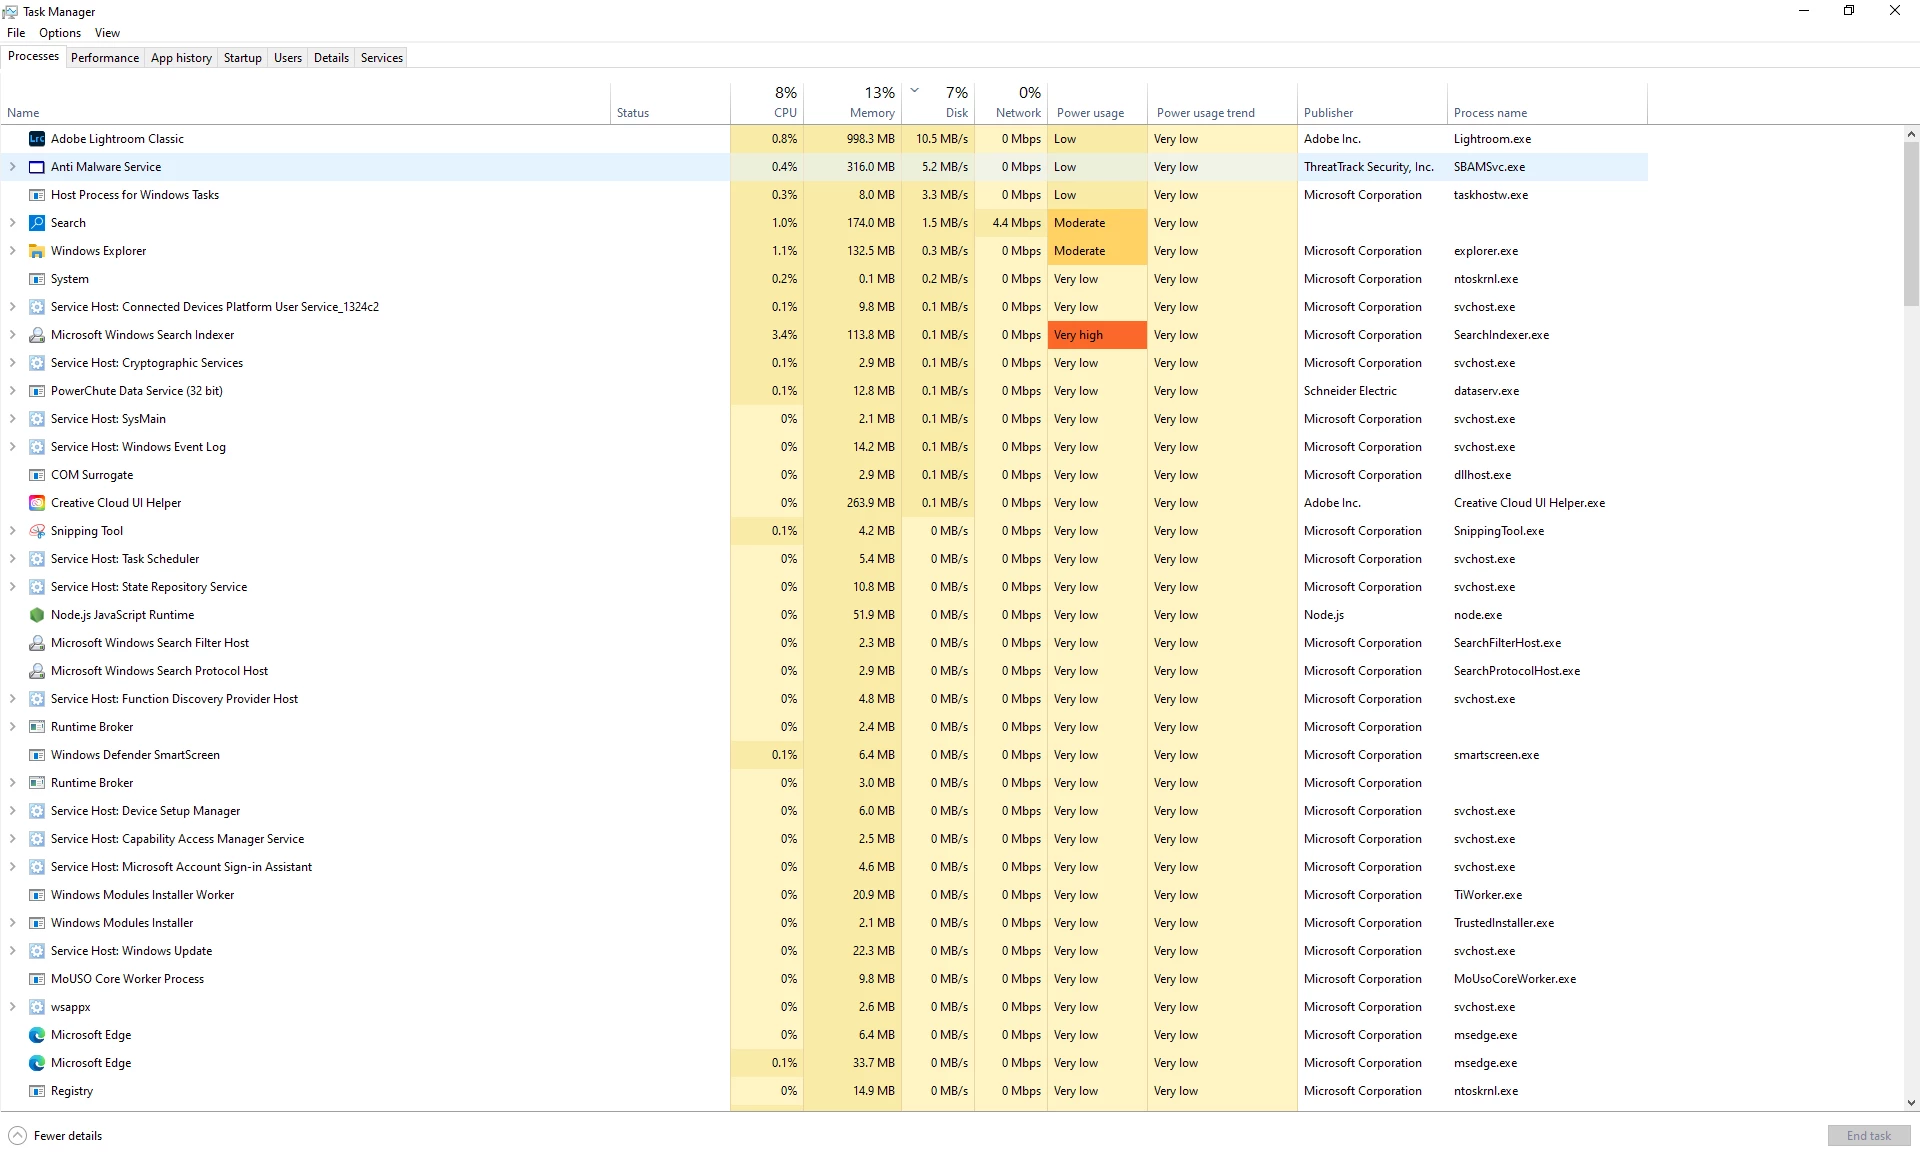Open the Options menu
Image resolution: width=1920 pixels, height=1160 pixels.
tap(60, 33)
